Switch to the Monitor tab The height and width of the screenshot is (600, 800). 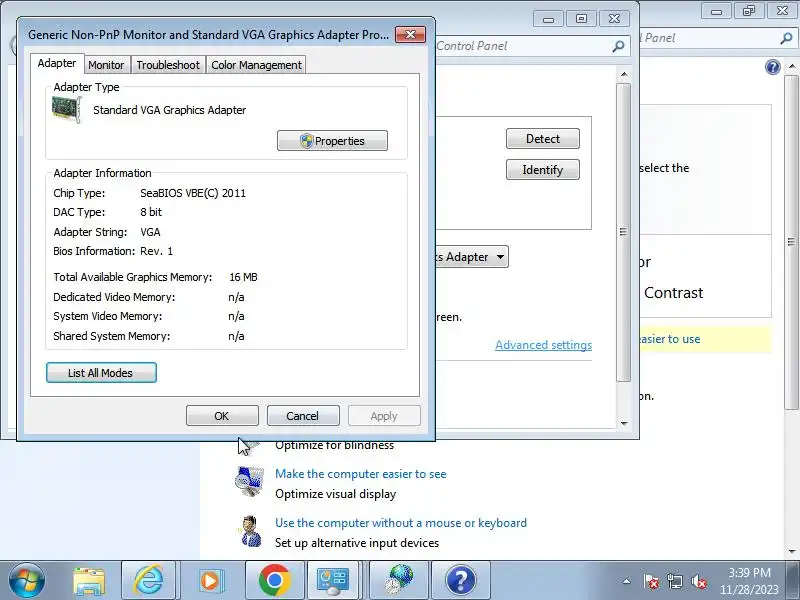coord(106,65)
